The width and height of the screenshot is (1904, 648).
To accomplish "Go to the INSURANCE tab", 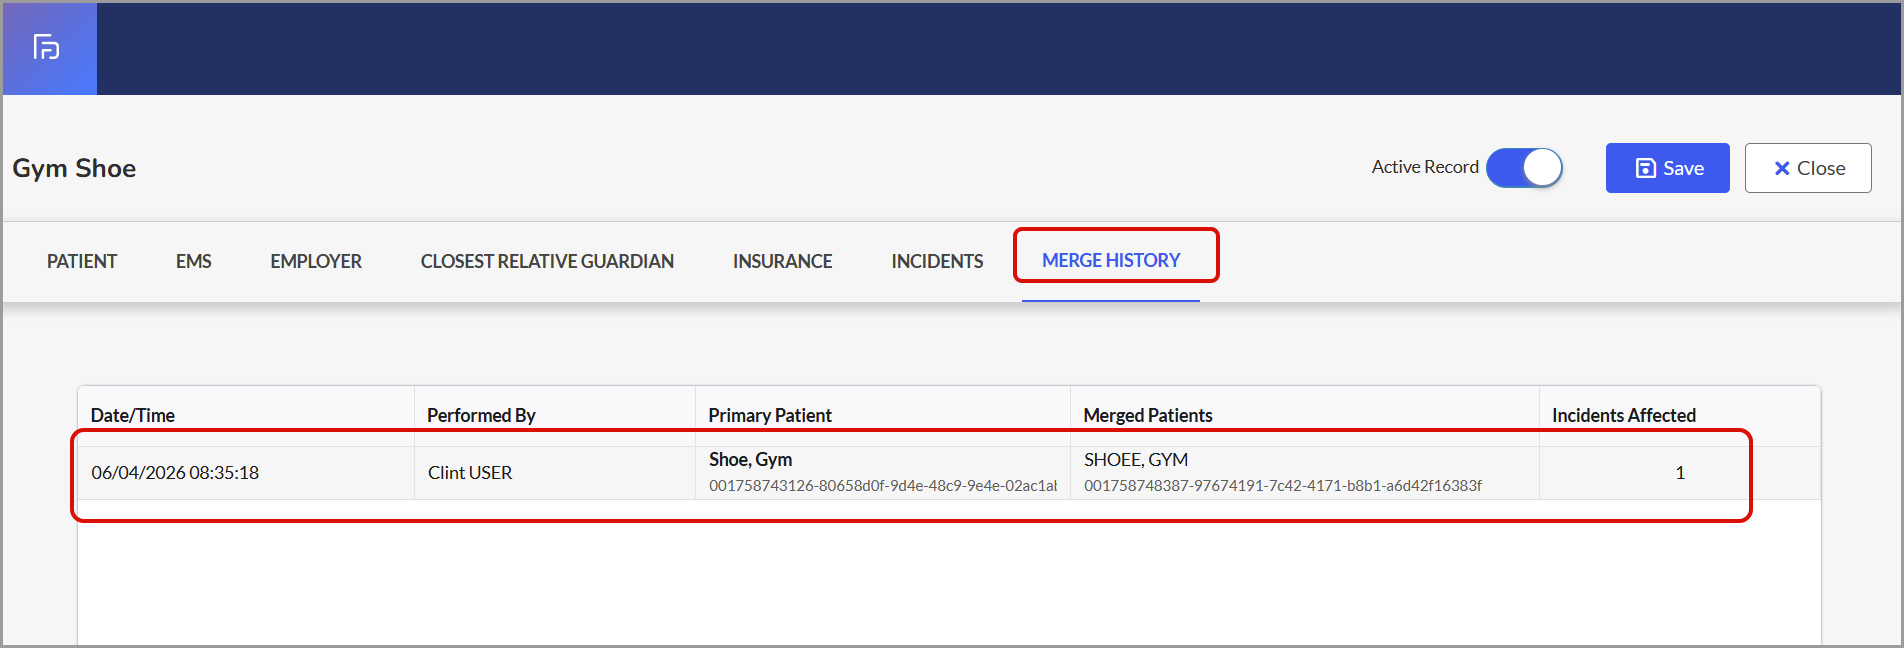I will [782, 261].
